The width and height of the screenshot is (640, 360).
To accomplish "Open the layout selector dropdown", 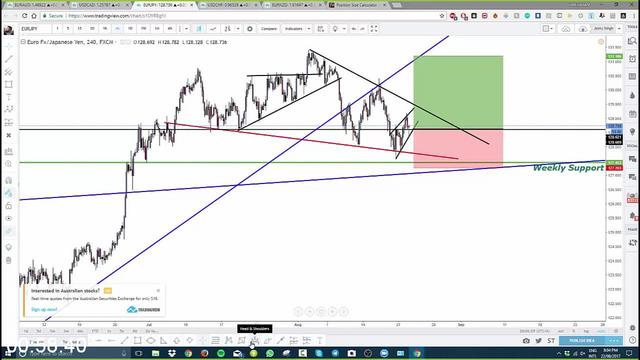I will point(548,29).
